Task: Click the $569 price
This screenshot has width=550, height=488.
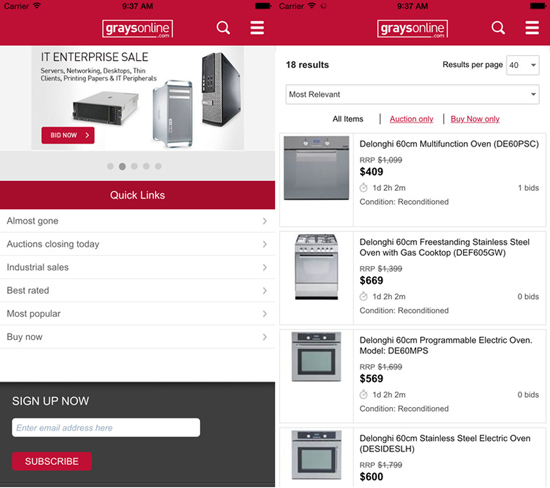Action: [x=371, y=379]
